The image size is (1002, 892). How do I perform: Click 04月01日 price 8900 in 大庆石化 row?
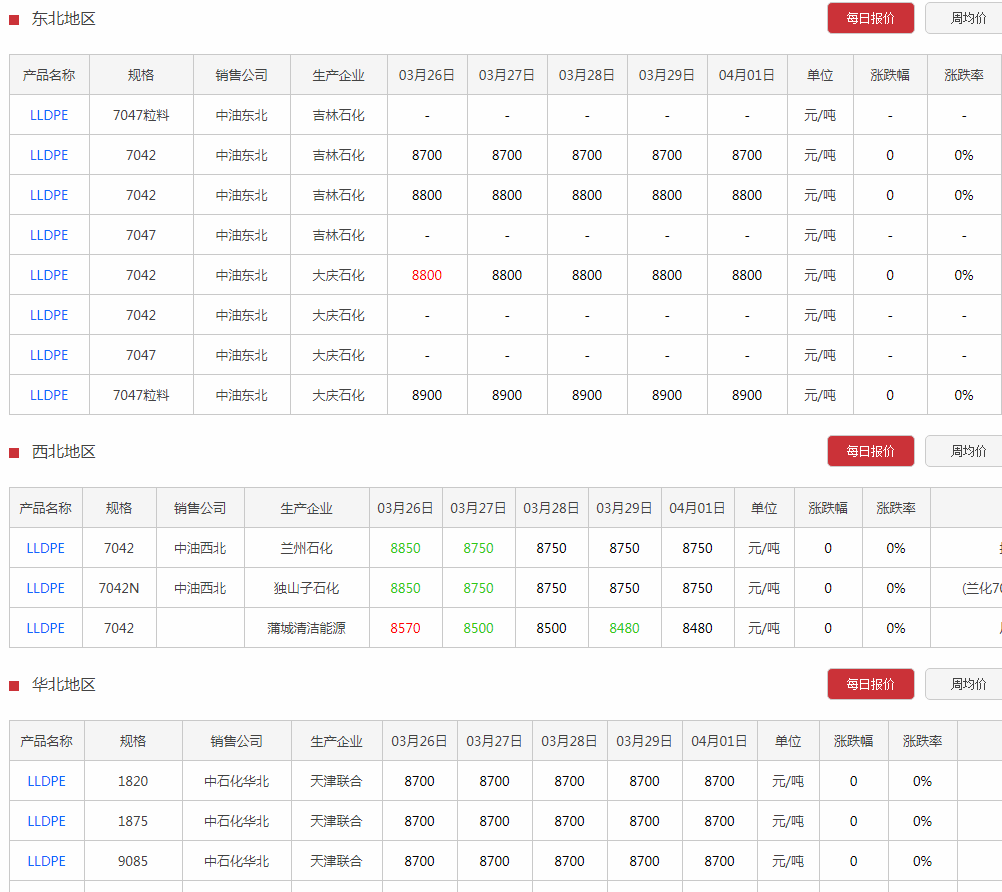[x=747, y=395]
